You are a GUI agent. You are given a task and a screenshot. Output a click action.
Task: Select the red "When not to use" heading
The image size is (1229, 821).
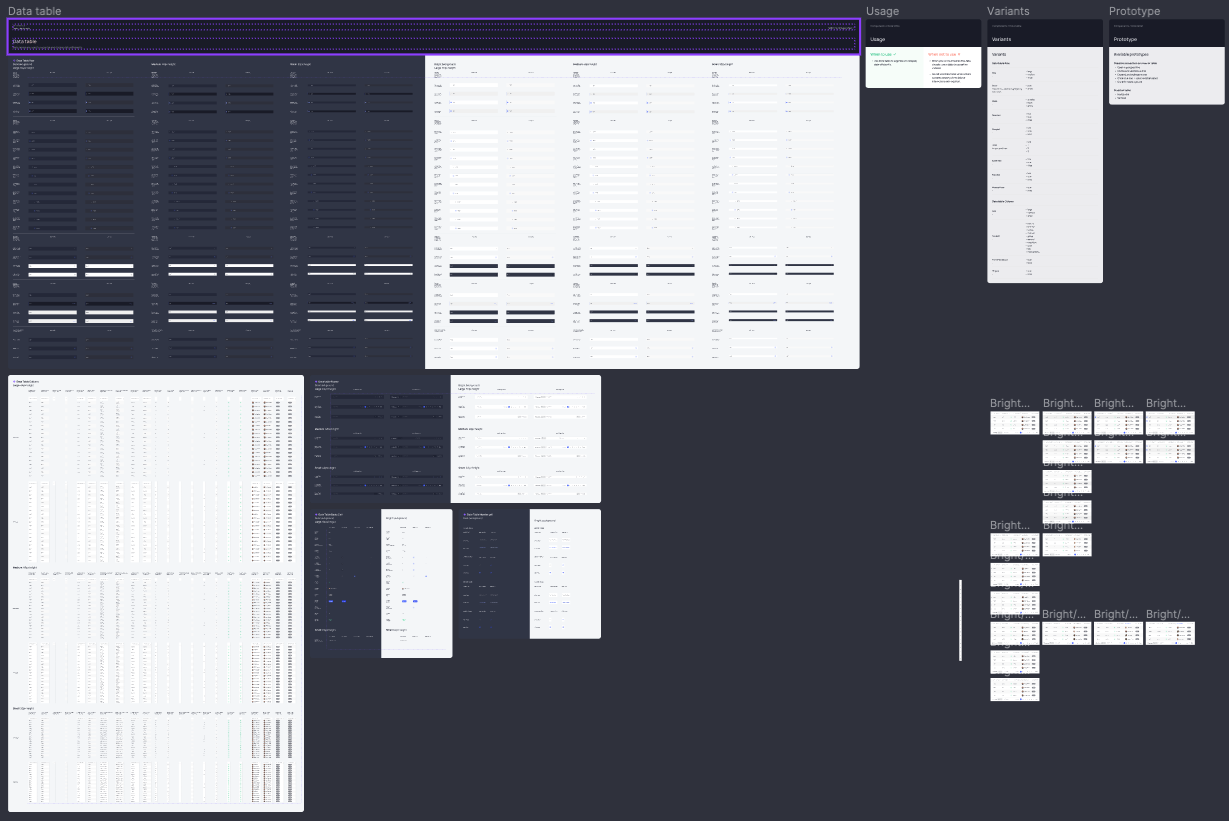(x=944, y=54)
